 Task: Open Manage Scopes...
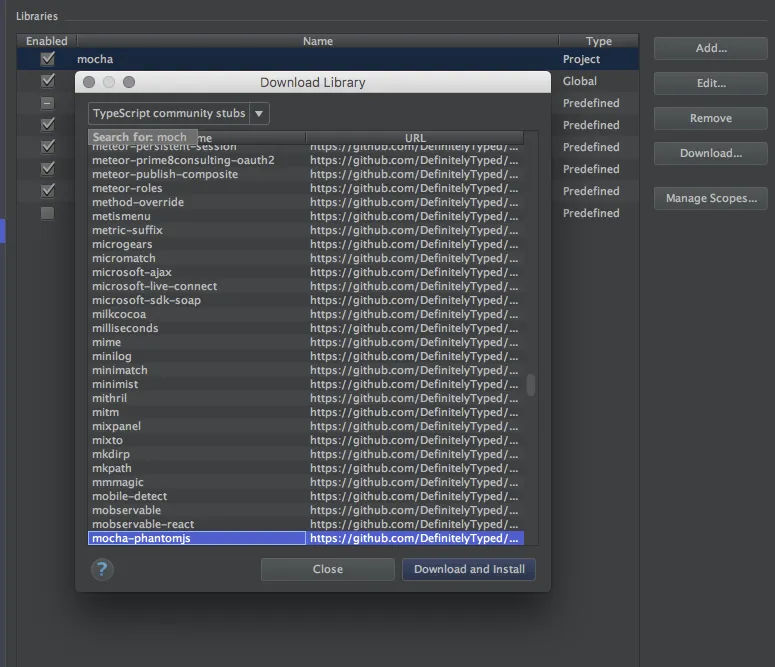click(710, 198)
